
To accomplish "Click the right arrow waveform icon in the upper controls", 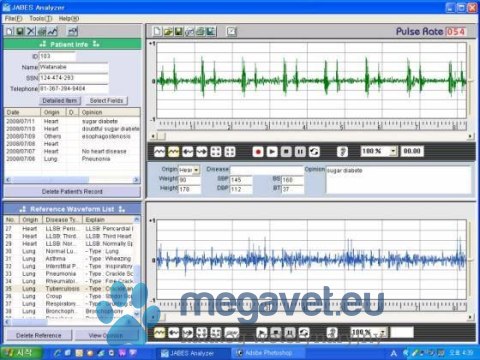I will point(202,152).
